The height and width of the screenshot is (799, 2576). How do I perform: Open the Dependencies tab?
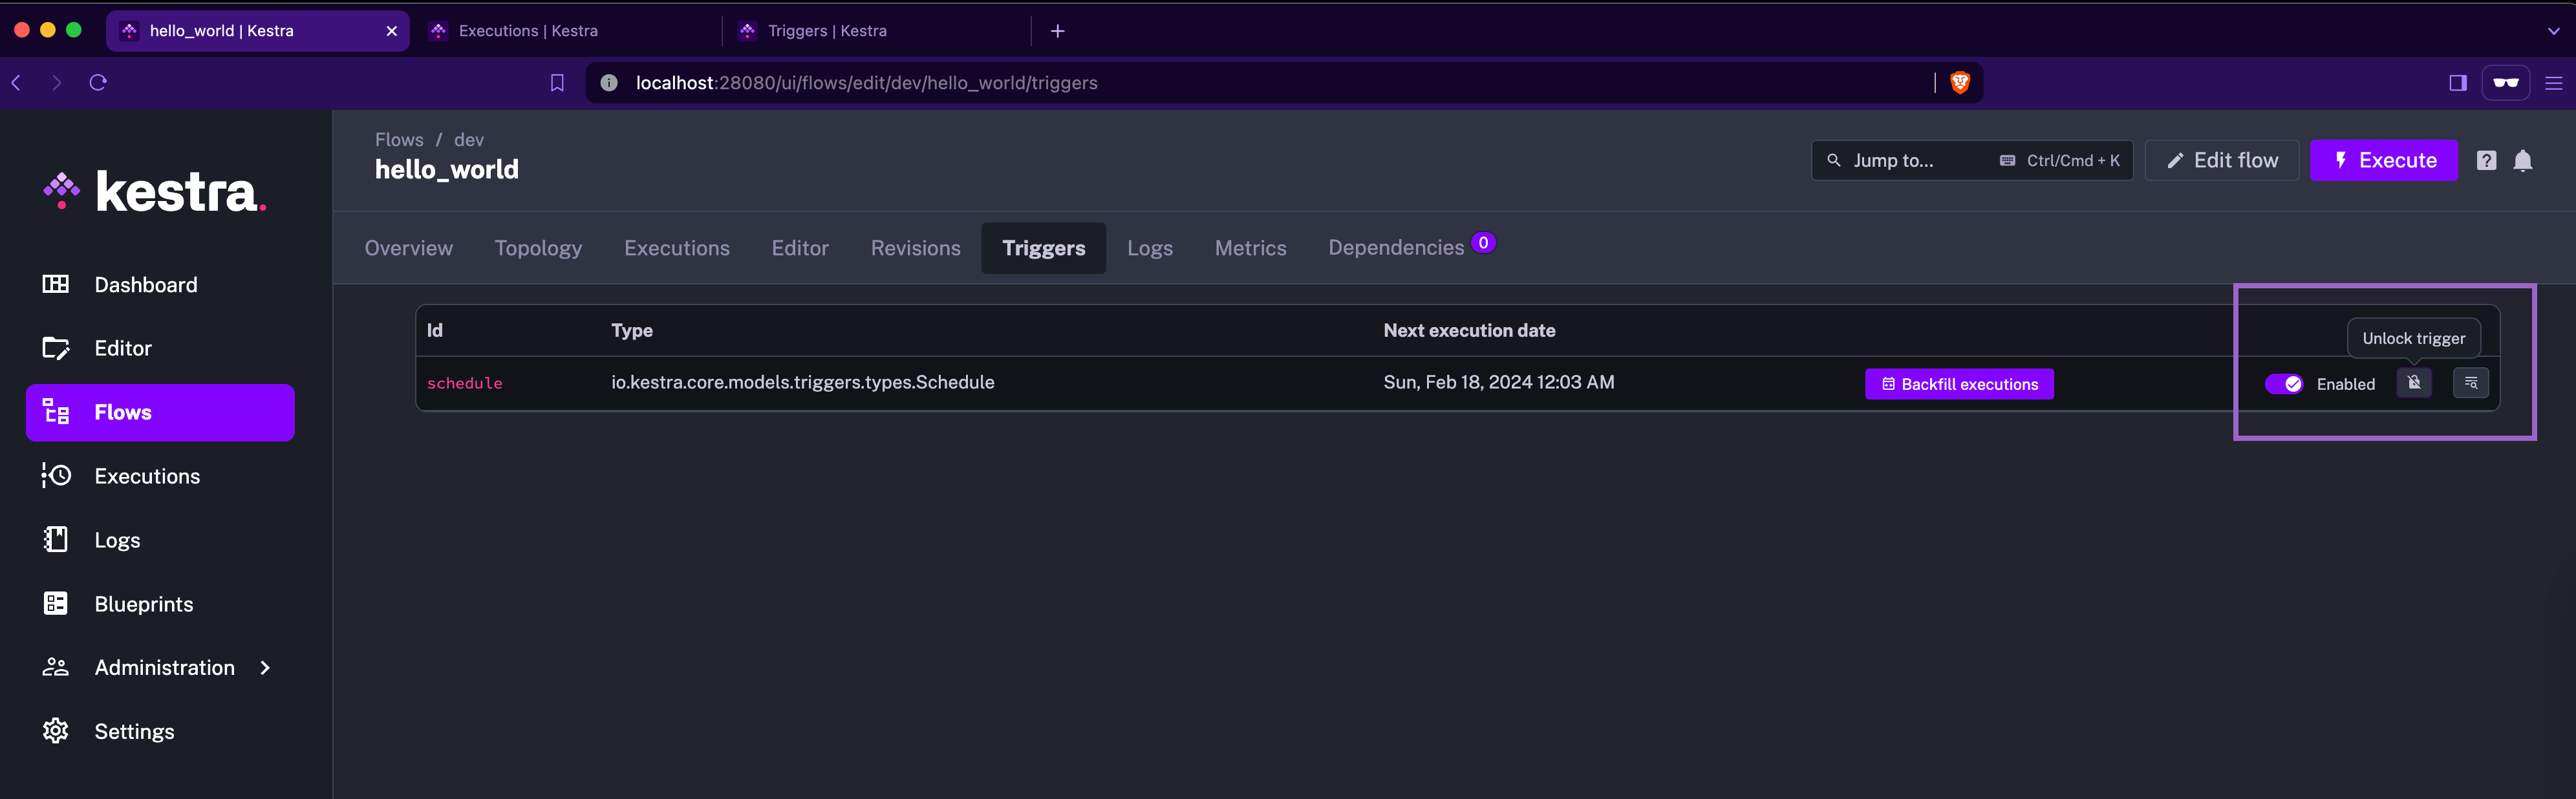coord(1396,248)
